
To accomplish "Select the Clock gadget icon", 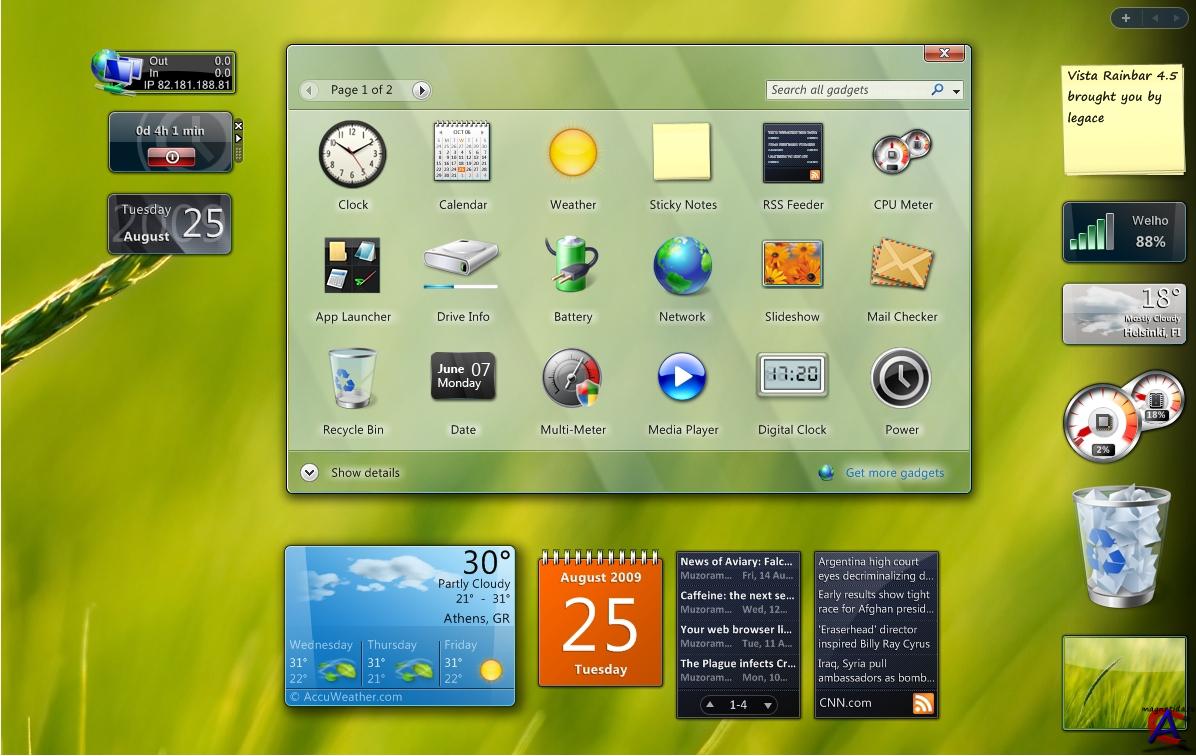I will pyautogui.click(x=352, y=153).
